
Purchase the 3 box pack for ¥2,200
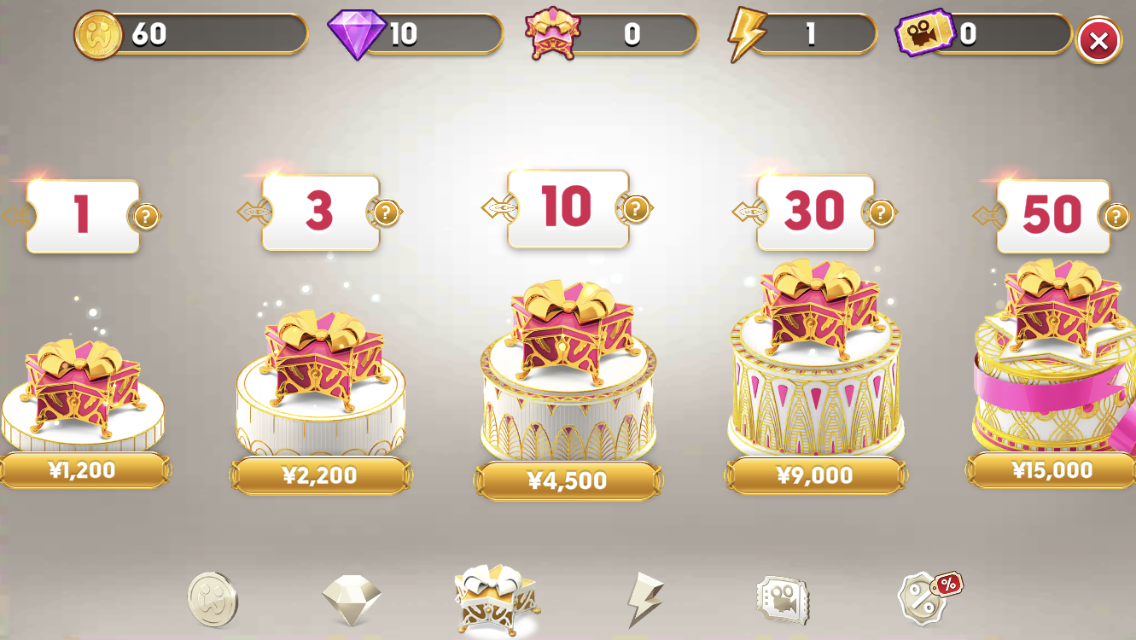coord(320,475)
